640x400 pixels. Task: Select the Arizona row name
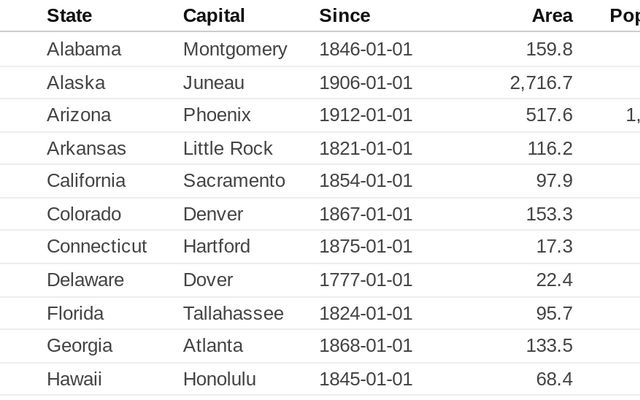[x=79, y=115]
